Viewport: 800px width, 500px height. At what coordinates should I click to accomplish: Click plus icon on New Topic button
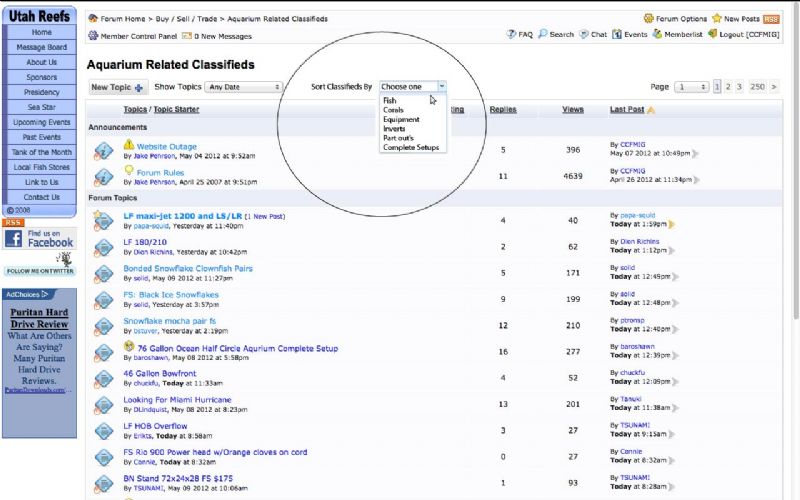138,88
